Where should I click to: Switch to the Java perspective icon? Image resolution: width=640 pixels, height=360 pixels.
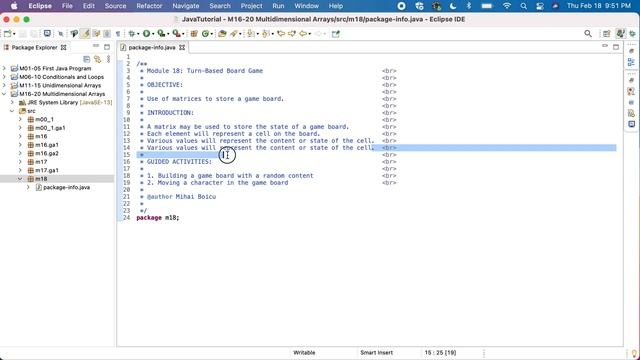(620, 33)
